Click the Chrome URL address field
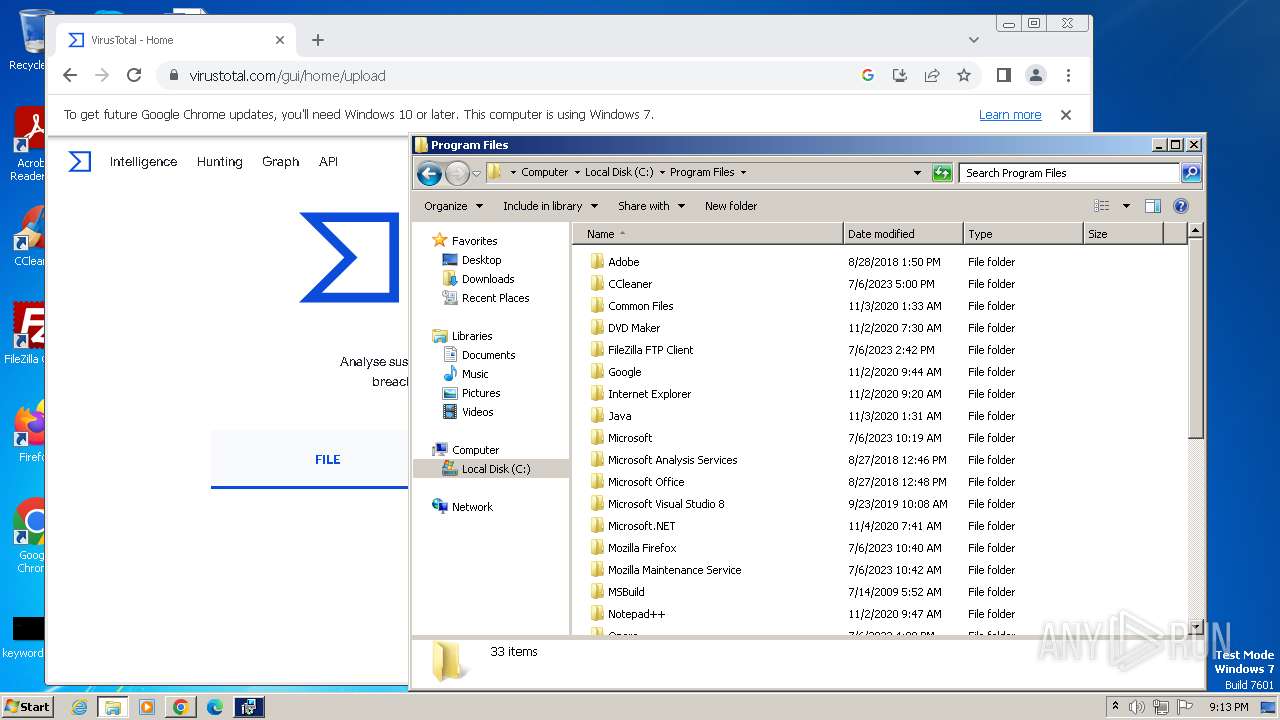The height and width of the screenshot is (720, 1280). [x=510, y=75]
